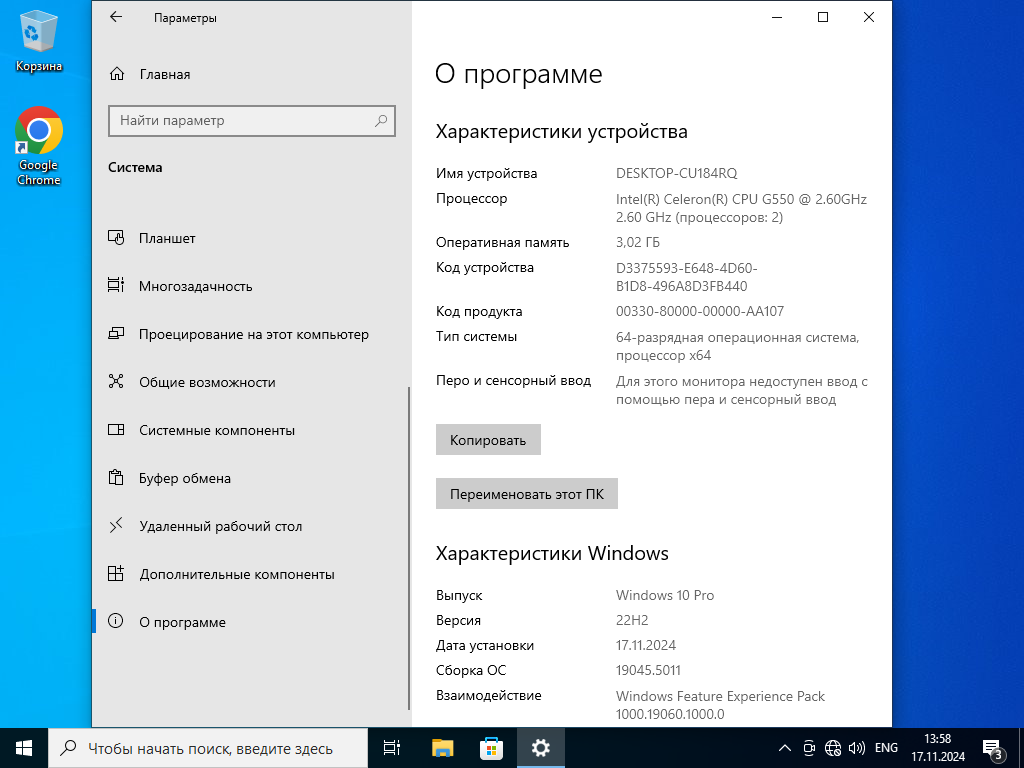This screenshot has height=768, width=1024.
Task: Open the Системные компоненты page
Action: point(251,430)
